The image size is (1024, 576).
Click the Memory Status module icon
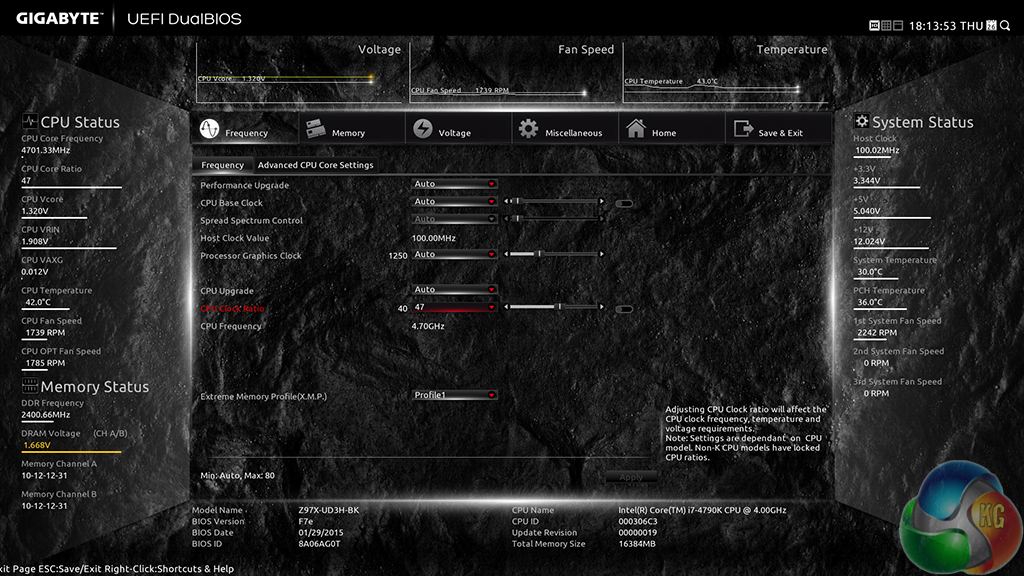pos(29,385)
